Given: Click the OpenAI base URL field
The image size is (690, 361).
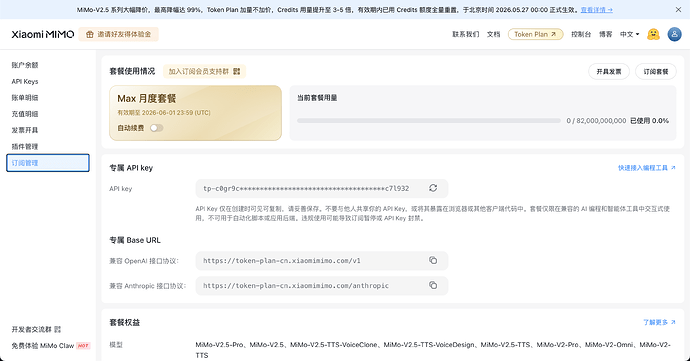Looking at the screenshot, I should pos(322,261).
